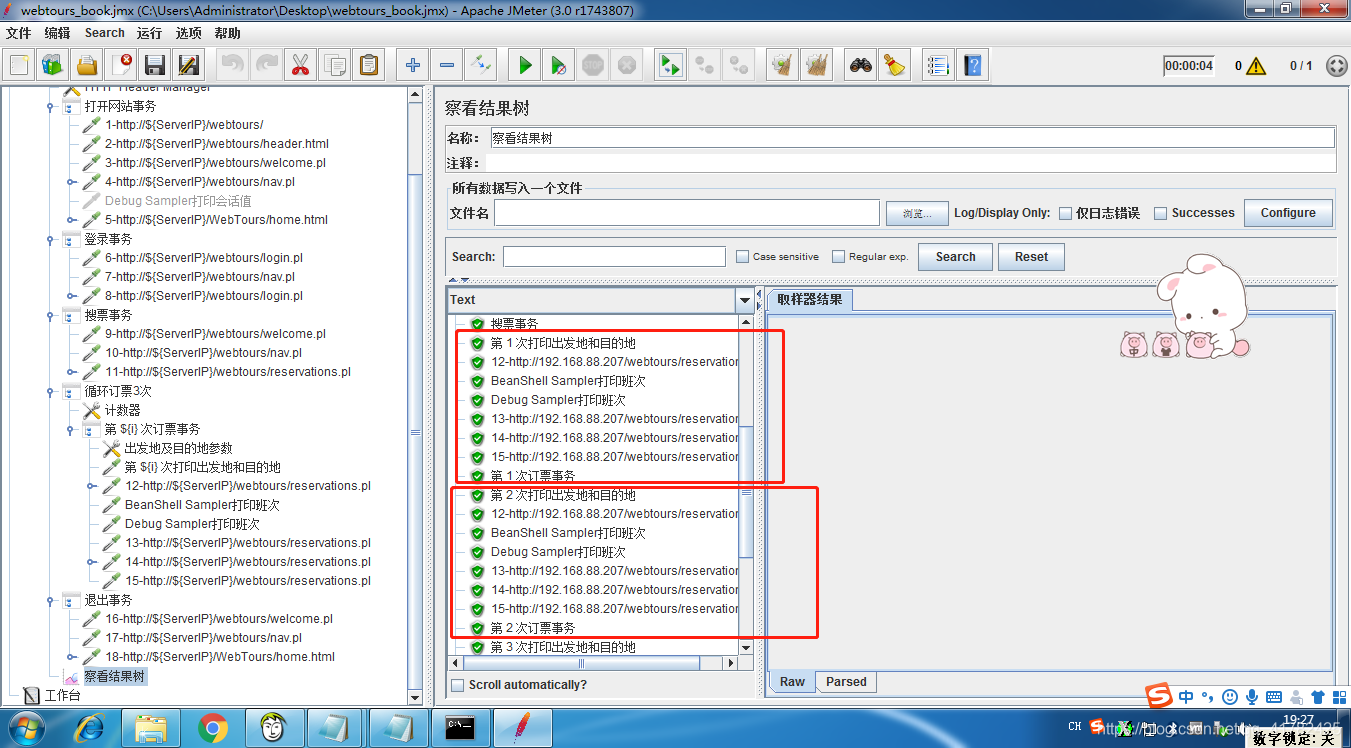
Task: Open the 文件 menu
Action: 19,33
